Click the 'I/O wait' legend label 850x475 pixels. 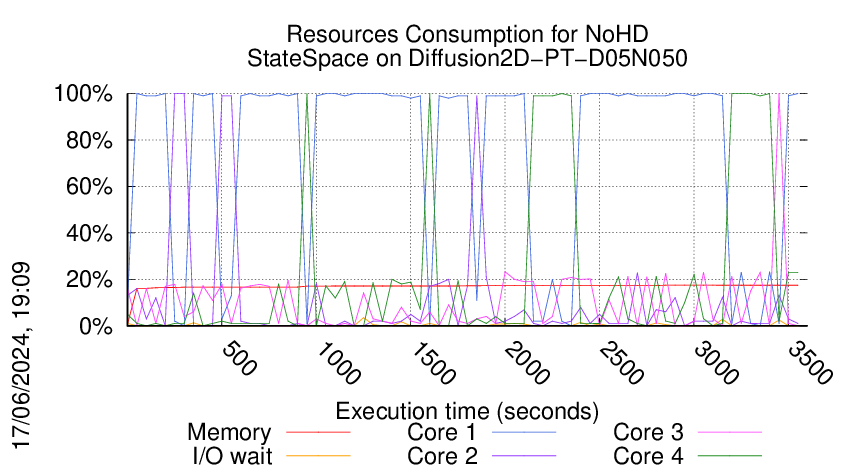[x=233, y=456]
